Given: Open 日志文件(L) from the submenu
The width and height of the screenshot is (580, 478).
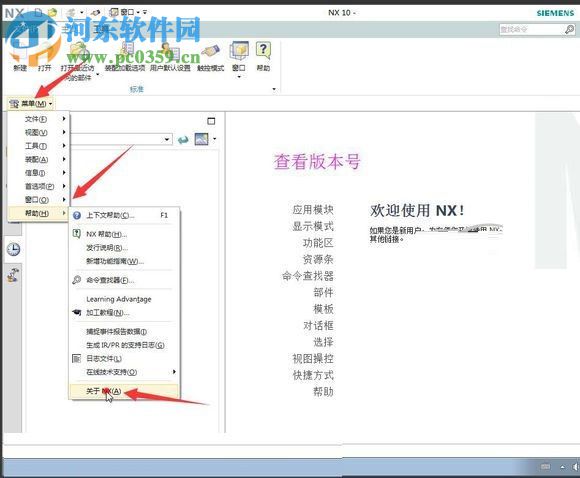Looking at the screenshot, I should [124, 358].
